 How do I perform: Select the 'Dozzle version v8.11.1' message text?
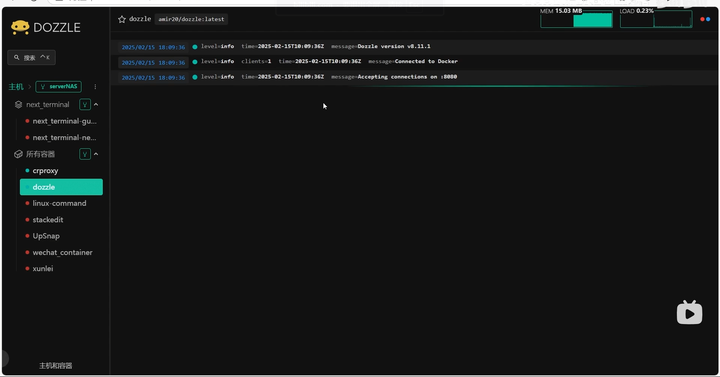394,46
